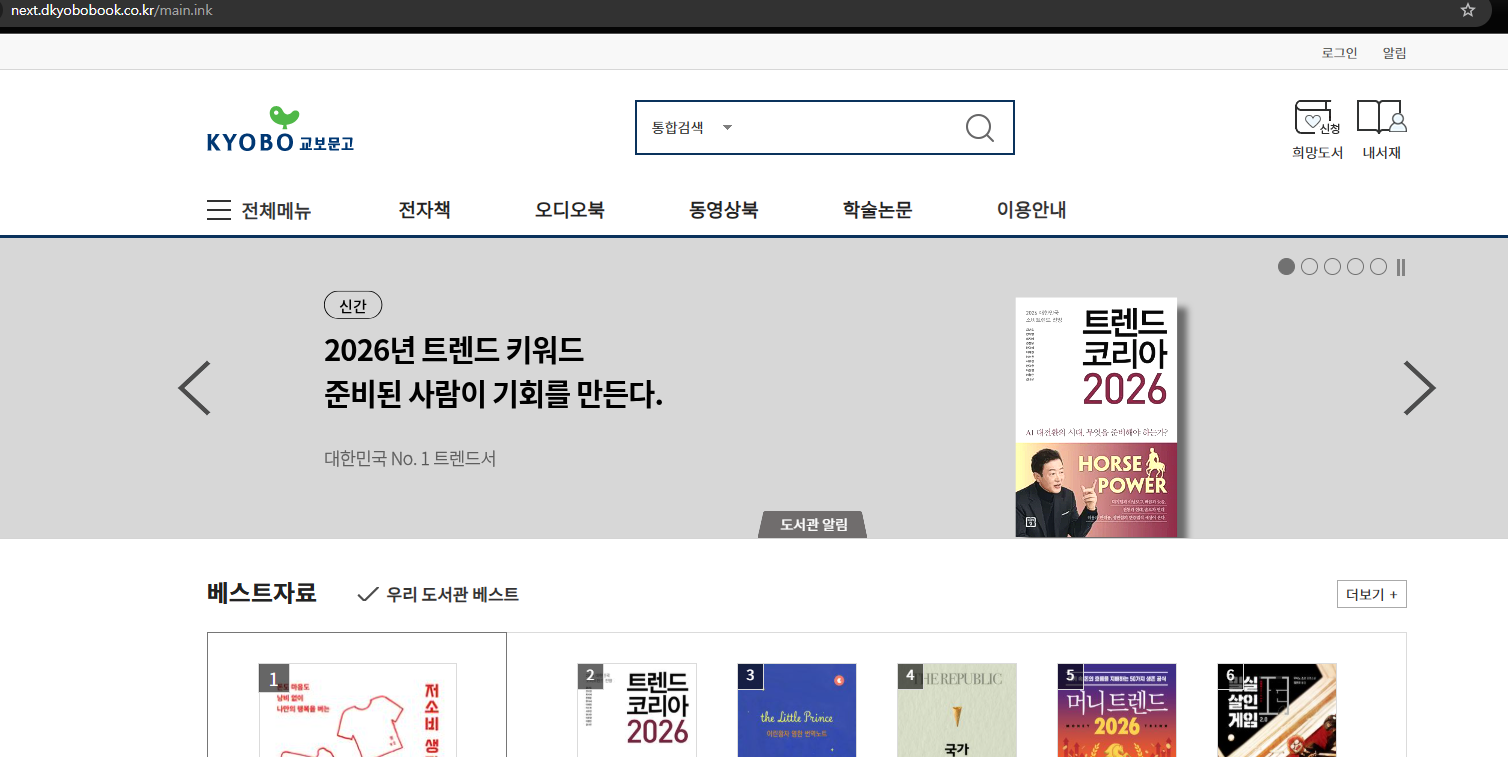The height and width of the screenshot is (757, 1508).
Task: Click the 대한민국 No. 1 트렌드서 caption
Action: [x=410, y=459]
